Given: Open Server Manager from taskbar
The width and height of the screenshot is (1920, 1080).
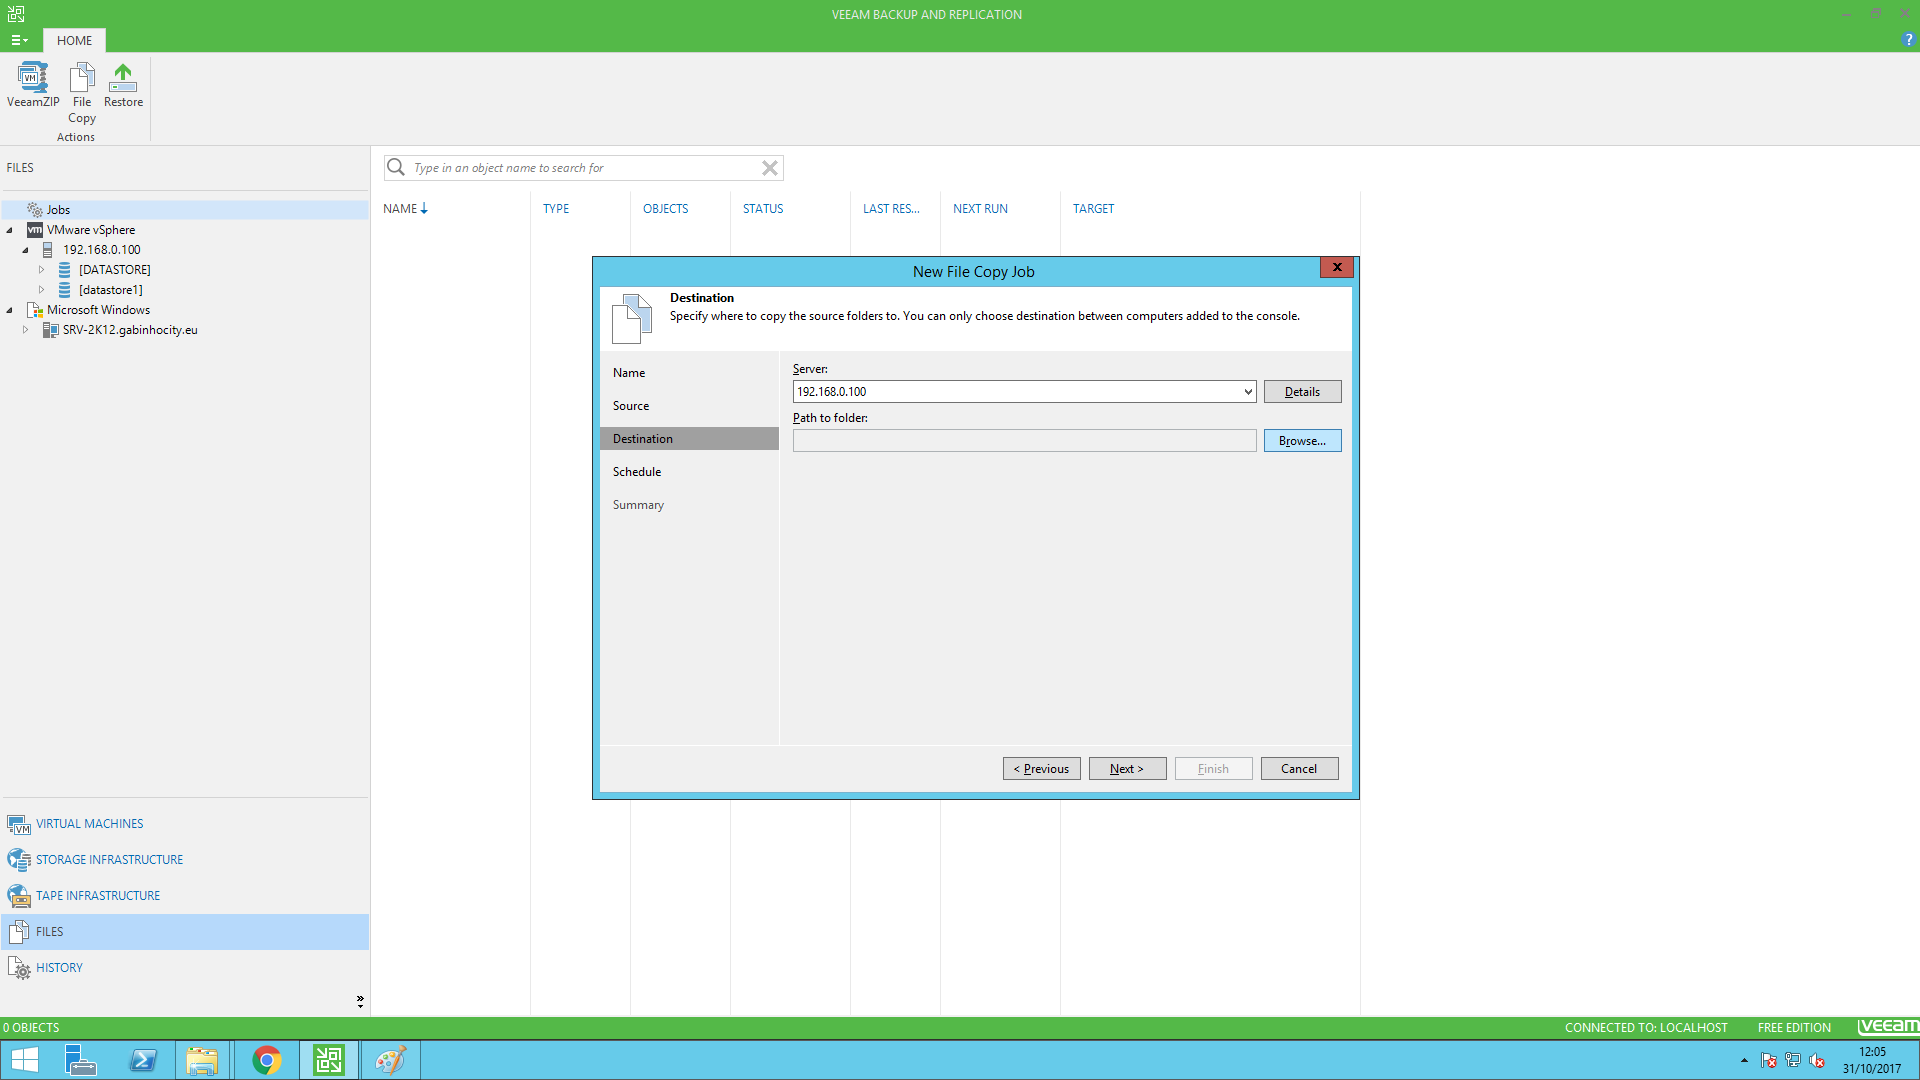Looking at the screenshot, I should coord(80,1060).
